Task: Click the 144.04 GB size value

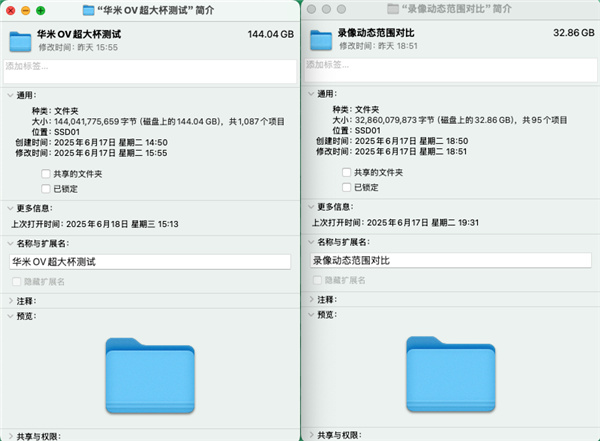Action: (x=271, y=34)
